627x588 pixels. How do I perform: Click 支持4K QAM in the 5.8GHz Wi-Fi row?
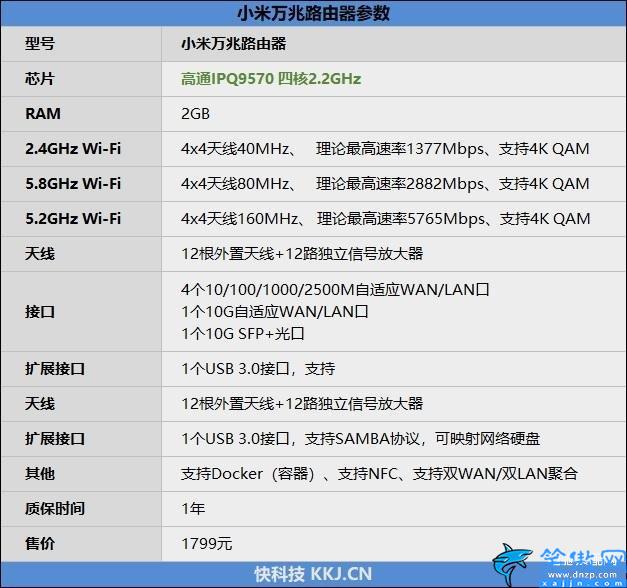544,184
